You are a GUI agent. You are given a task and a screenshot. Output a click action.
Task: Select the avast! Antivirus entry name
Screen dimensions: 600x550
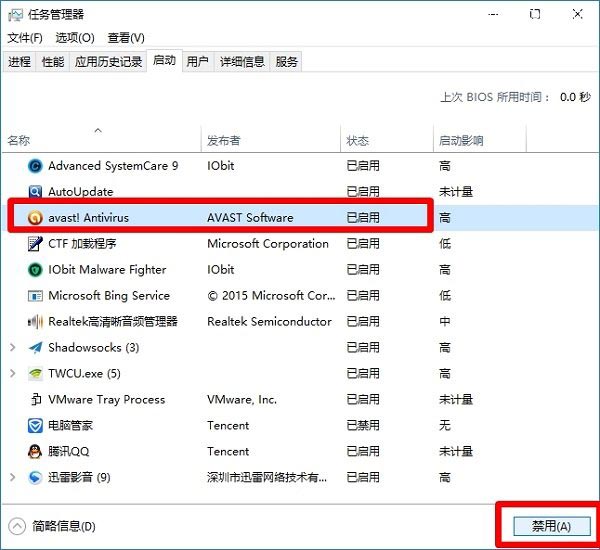pos(88,217)
